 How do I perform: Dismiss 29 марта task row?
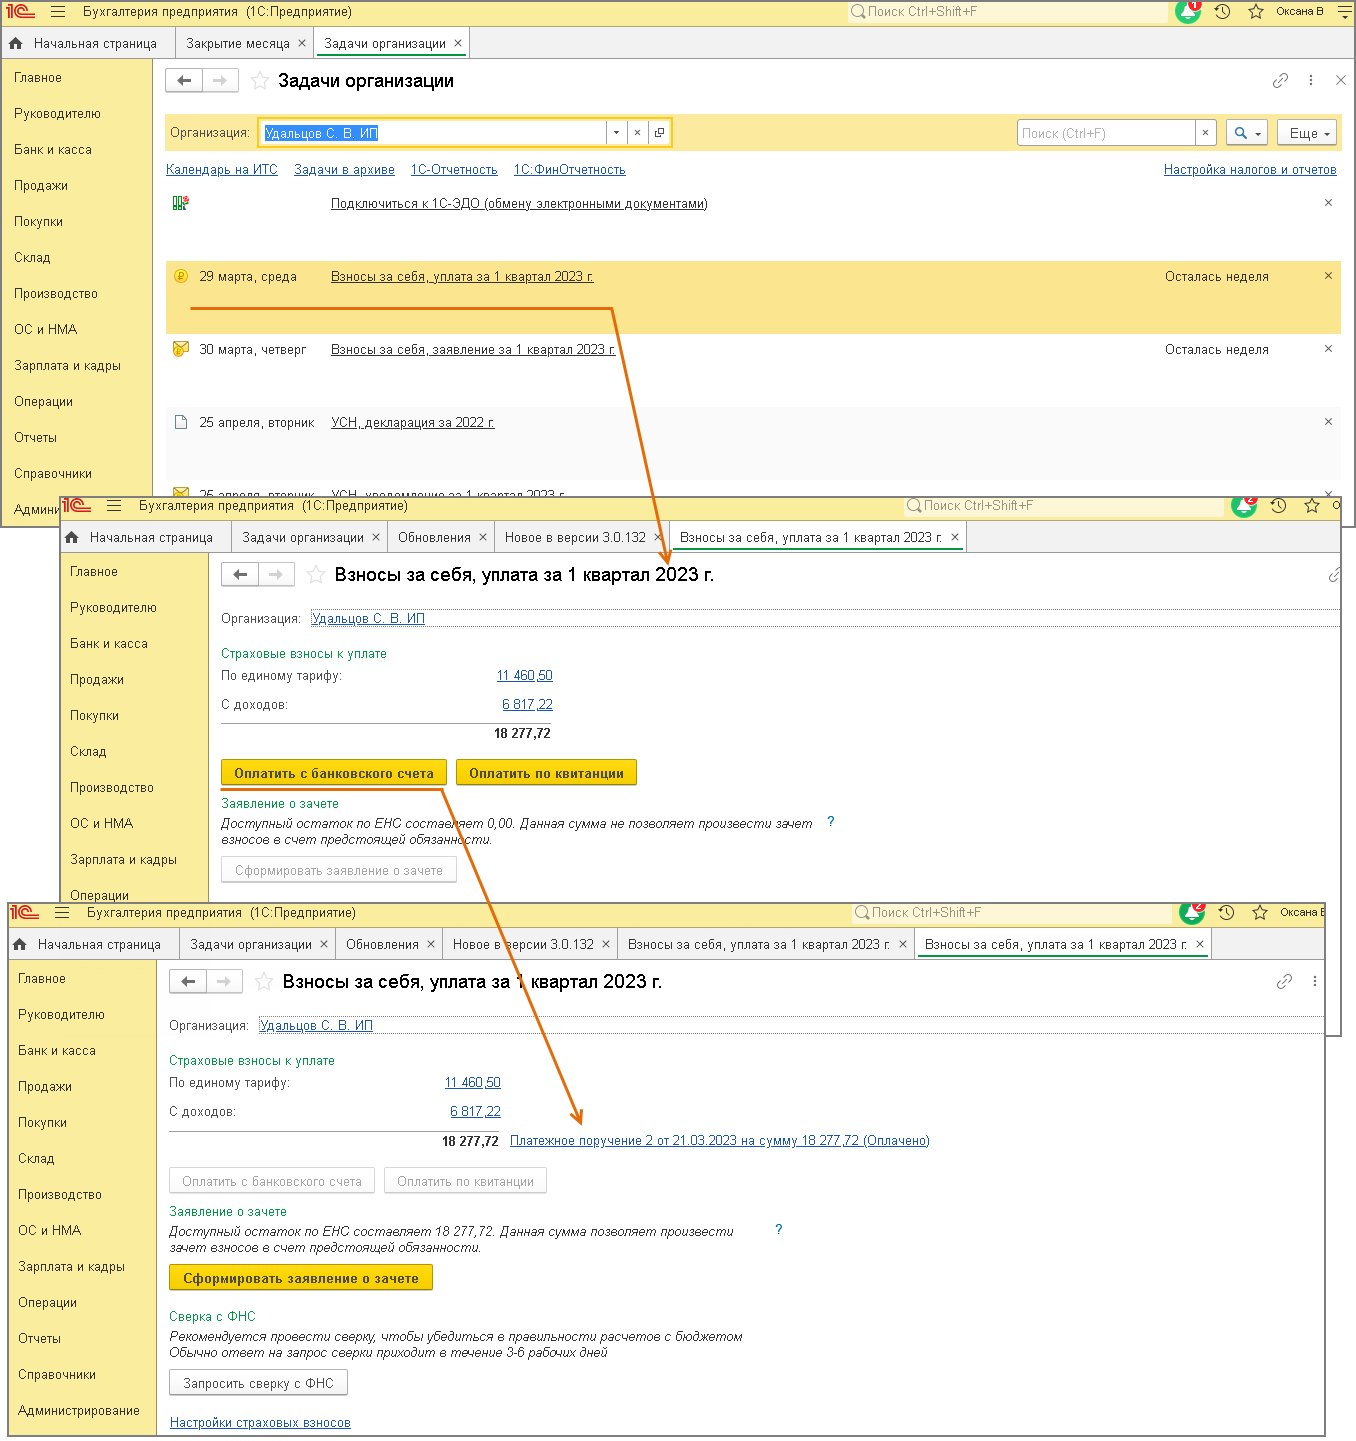click(x=1328, y=276)
